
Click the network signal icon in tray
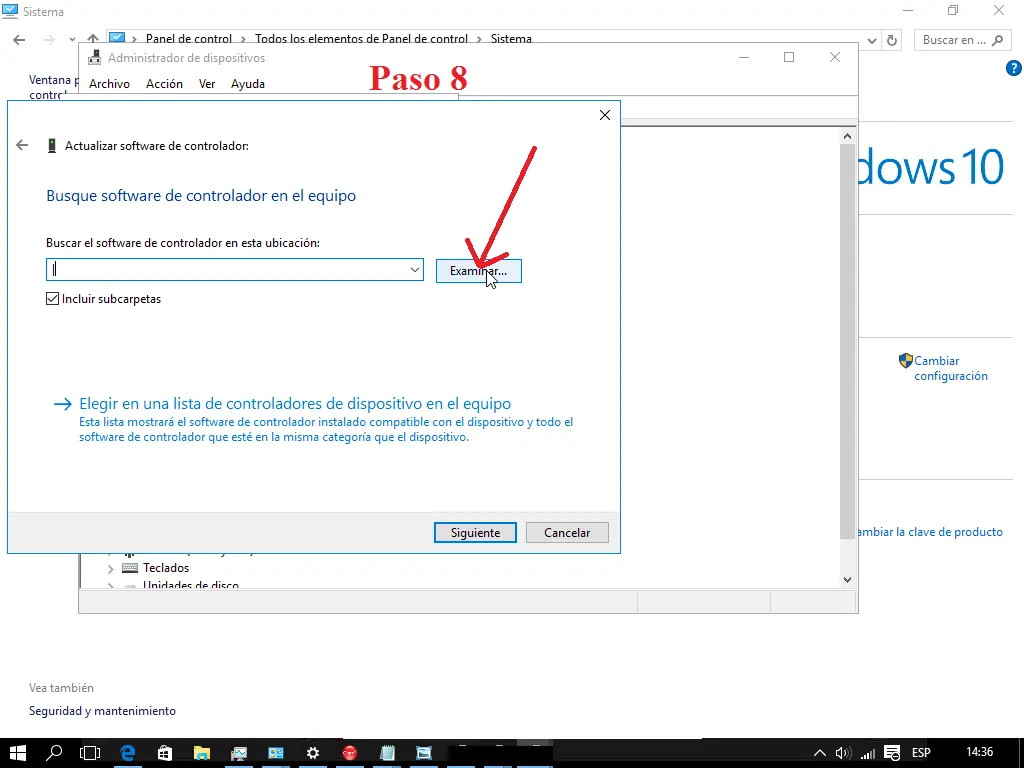point(868,753)
